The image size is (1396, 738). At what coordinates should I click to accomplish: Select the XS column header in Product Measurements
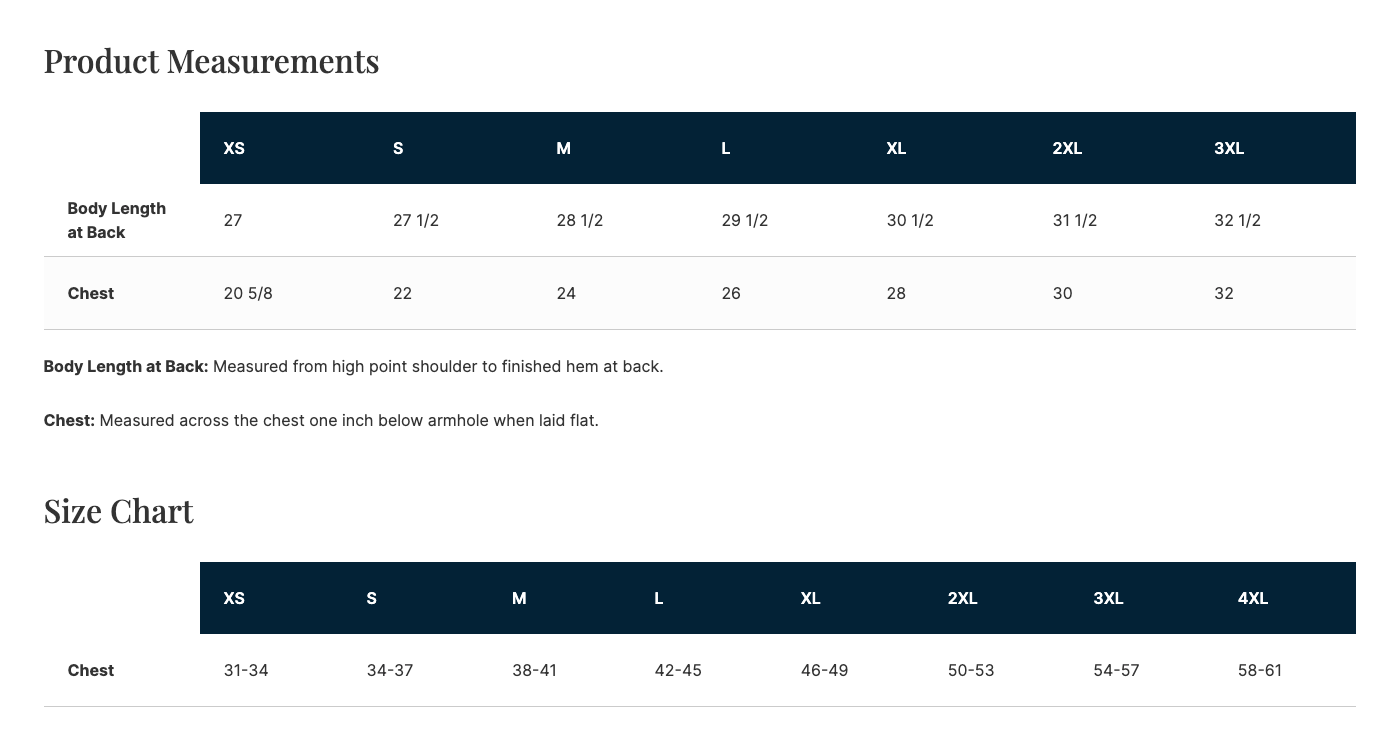coord(234,148)
